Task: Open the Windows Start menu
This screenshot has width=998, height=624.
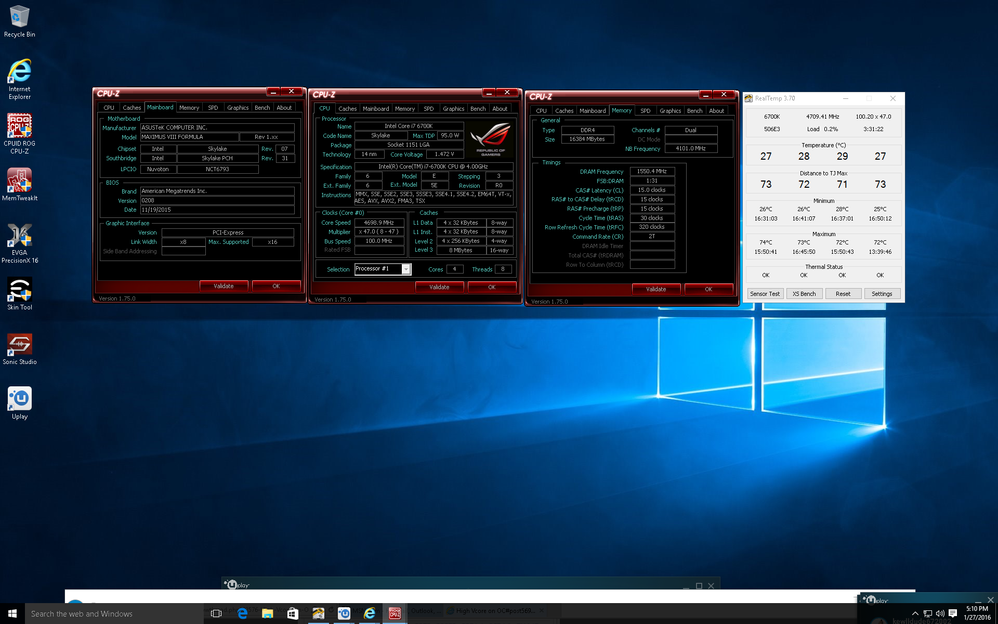Action: [x=12, y=613]
